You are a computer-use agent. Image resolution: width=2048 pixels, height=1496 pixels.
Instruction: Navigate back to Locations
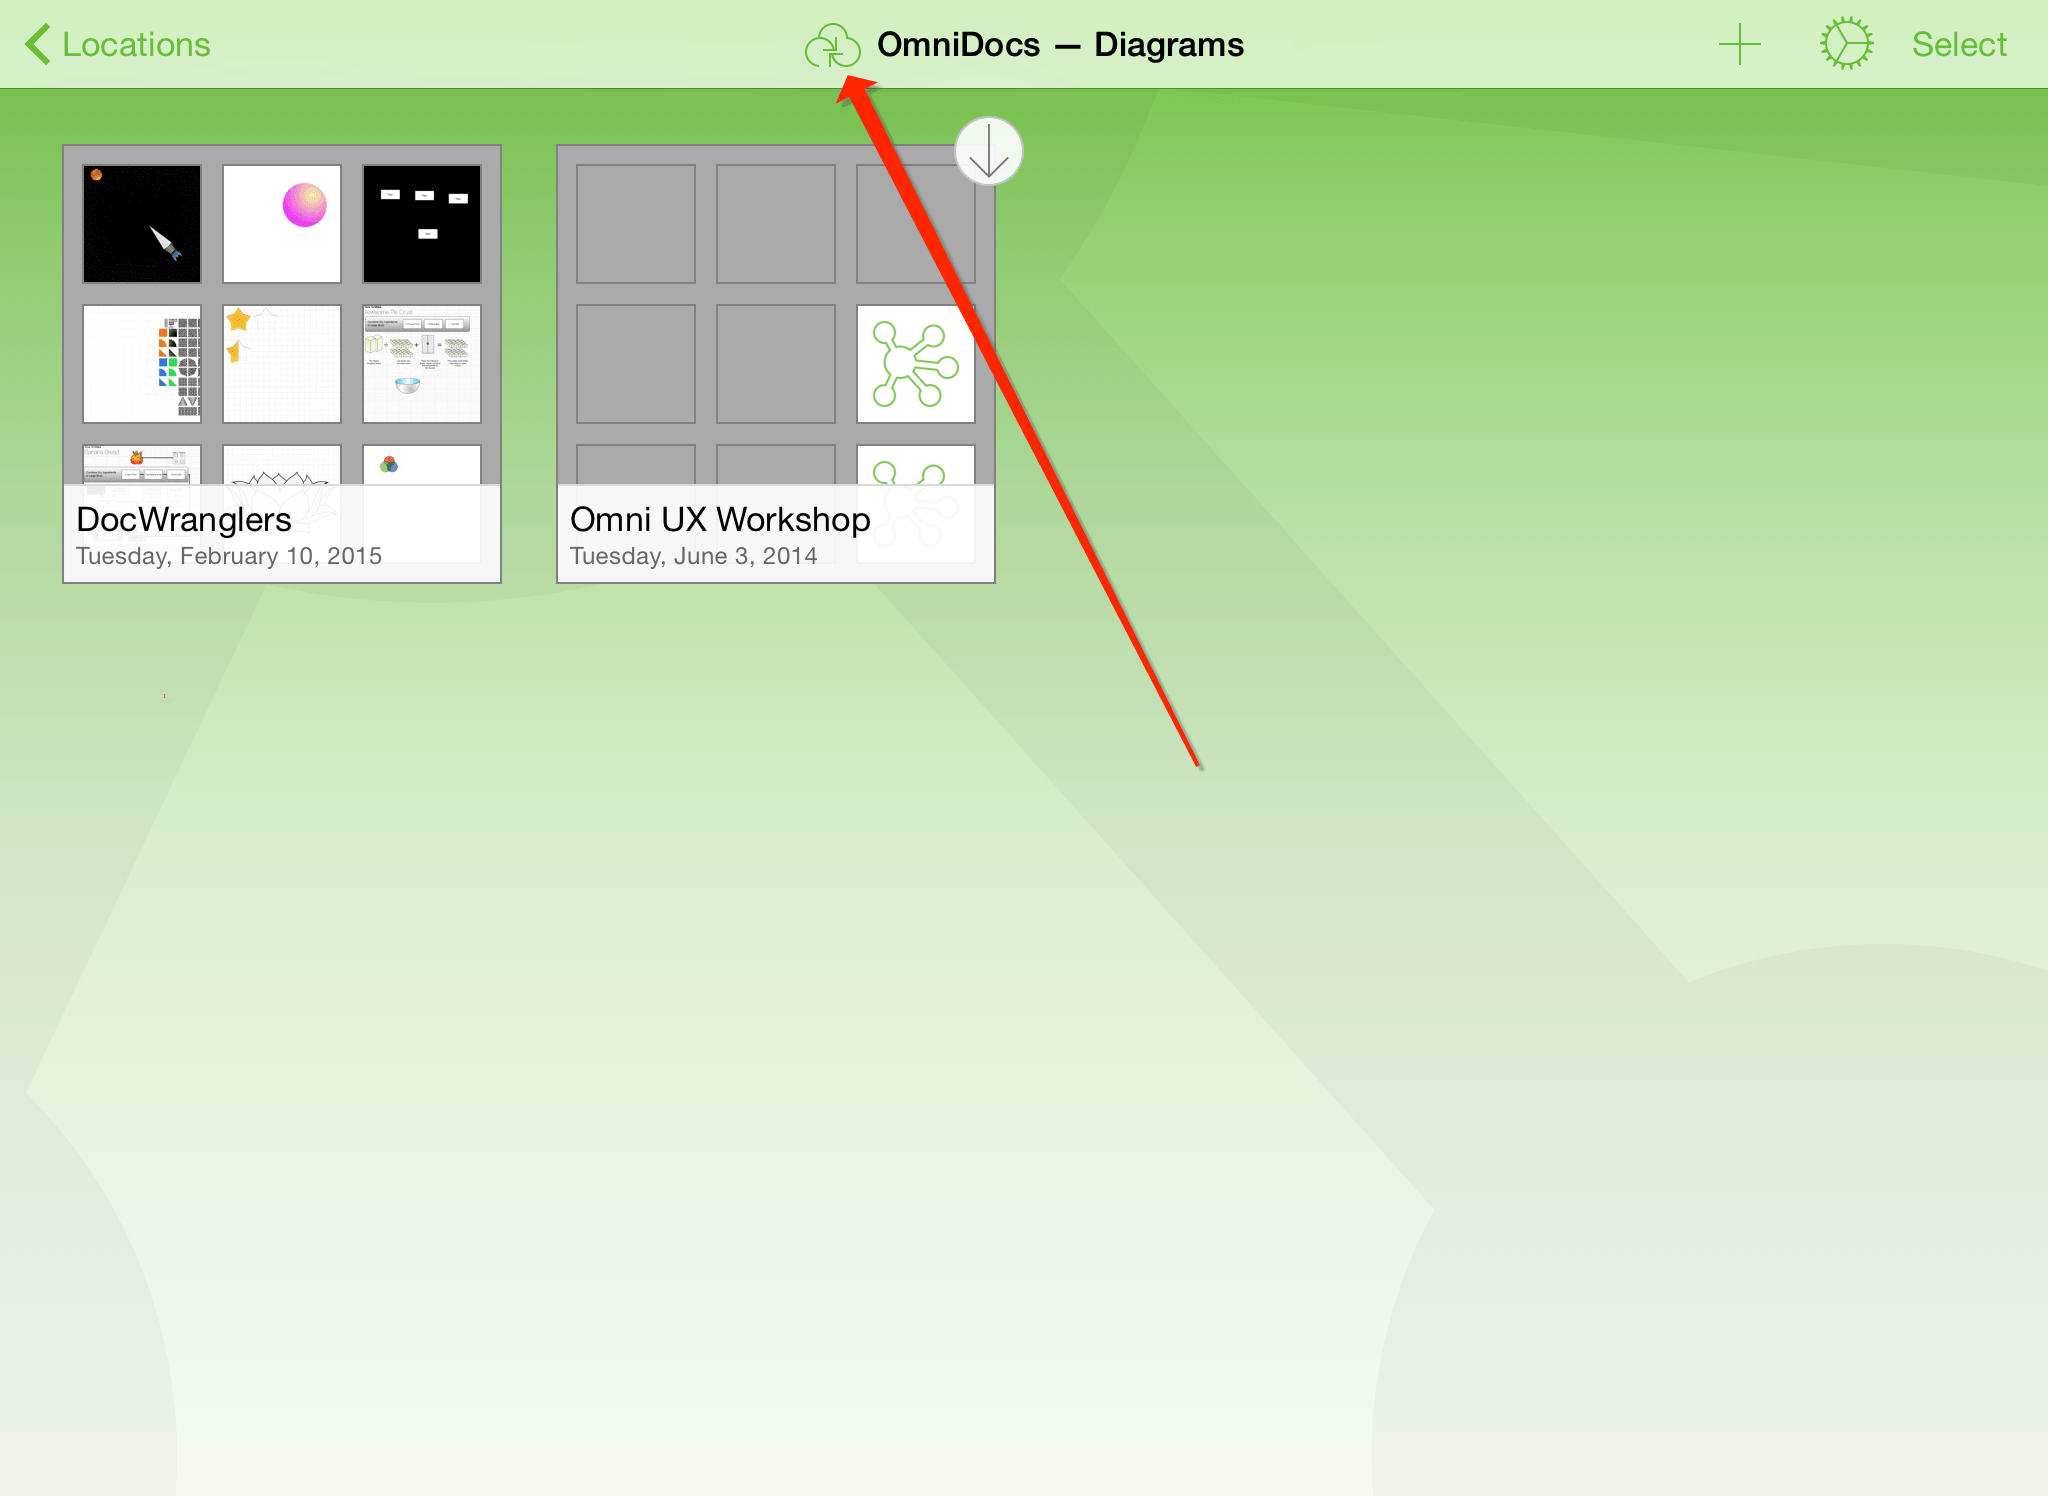pos(119,45)
